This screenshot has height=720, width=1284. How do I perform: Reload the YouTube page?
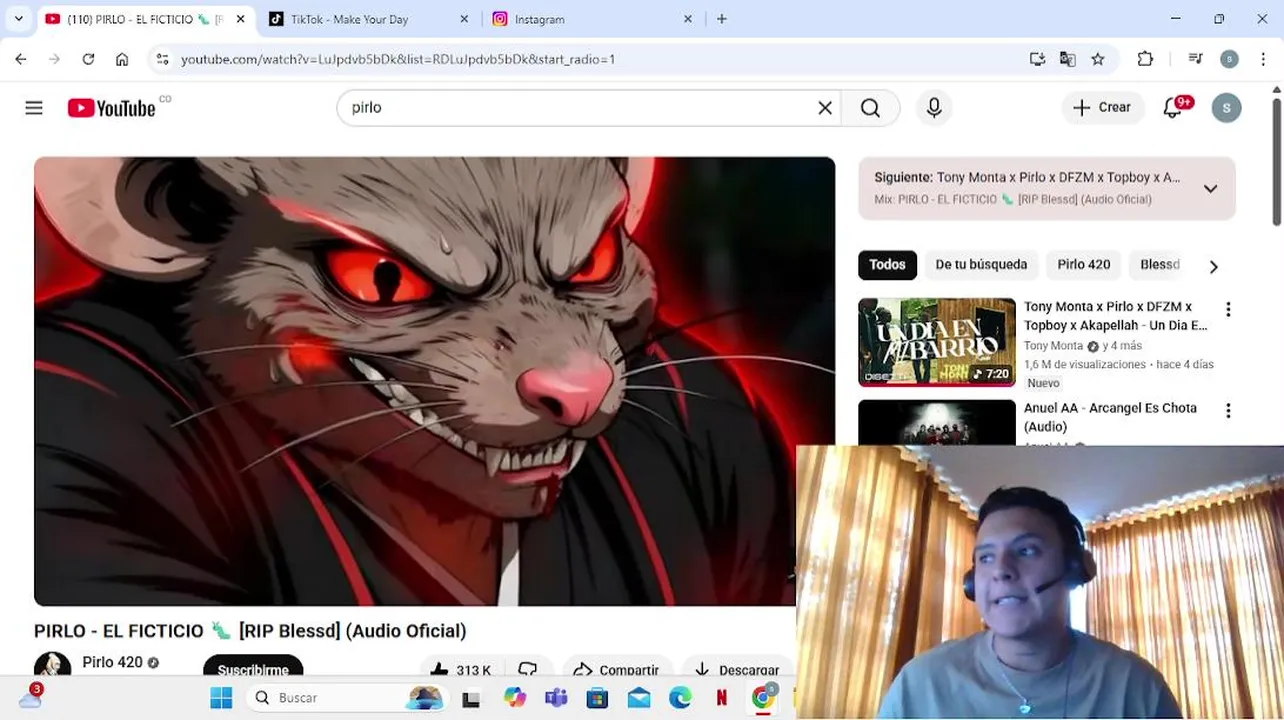point(88,59)
